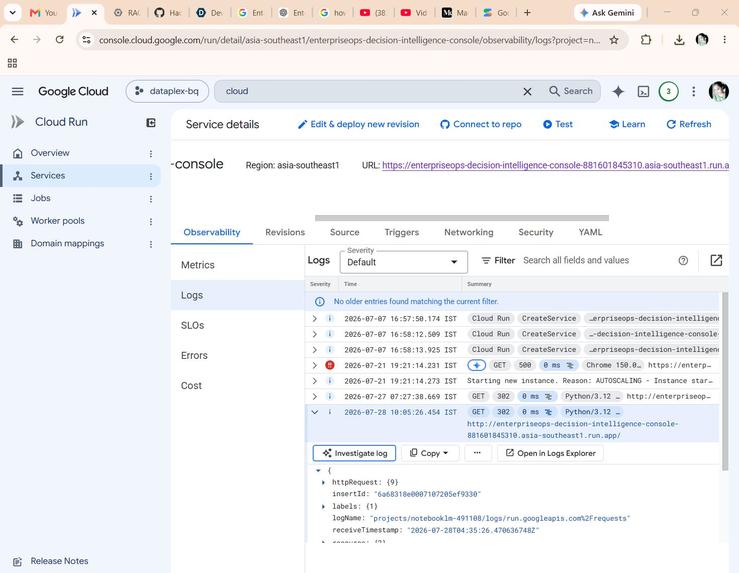Collapse the expanded 10:05:26.454 log entry
This screenshot has height=573, width=739.
[314, 412]
